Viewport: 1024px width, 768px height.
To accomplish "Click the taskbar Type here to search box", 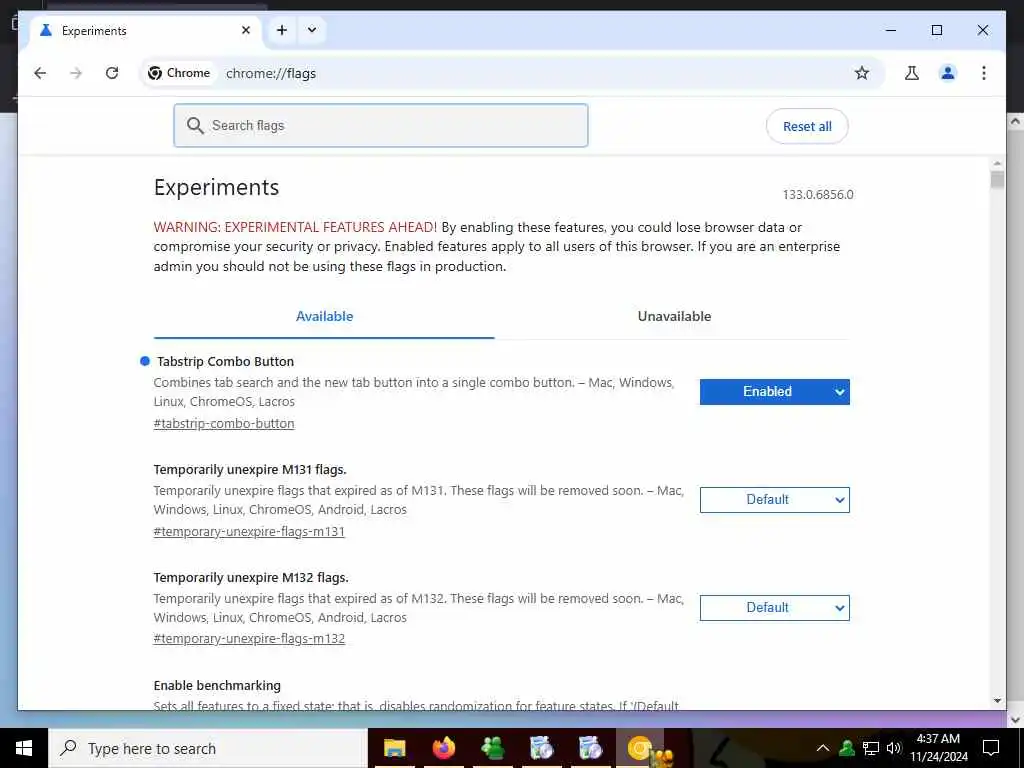I will point(208,748).
